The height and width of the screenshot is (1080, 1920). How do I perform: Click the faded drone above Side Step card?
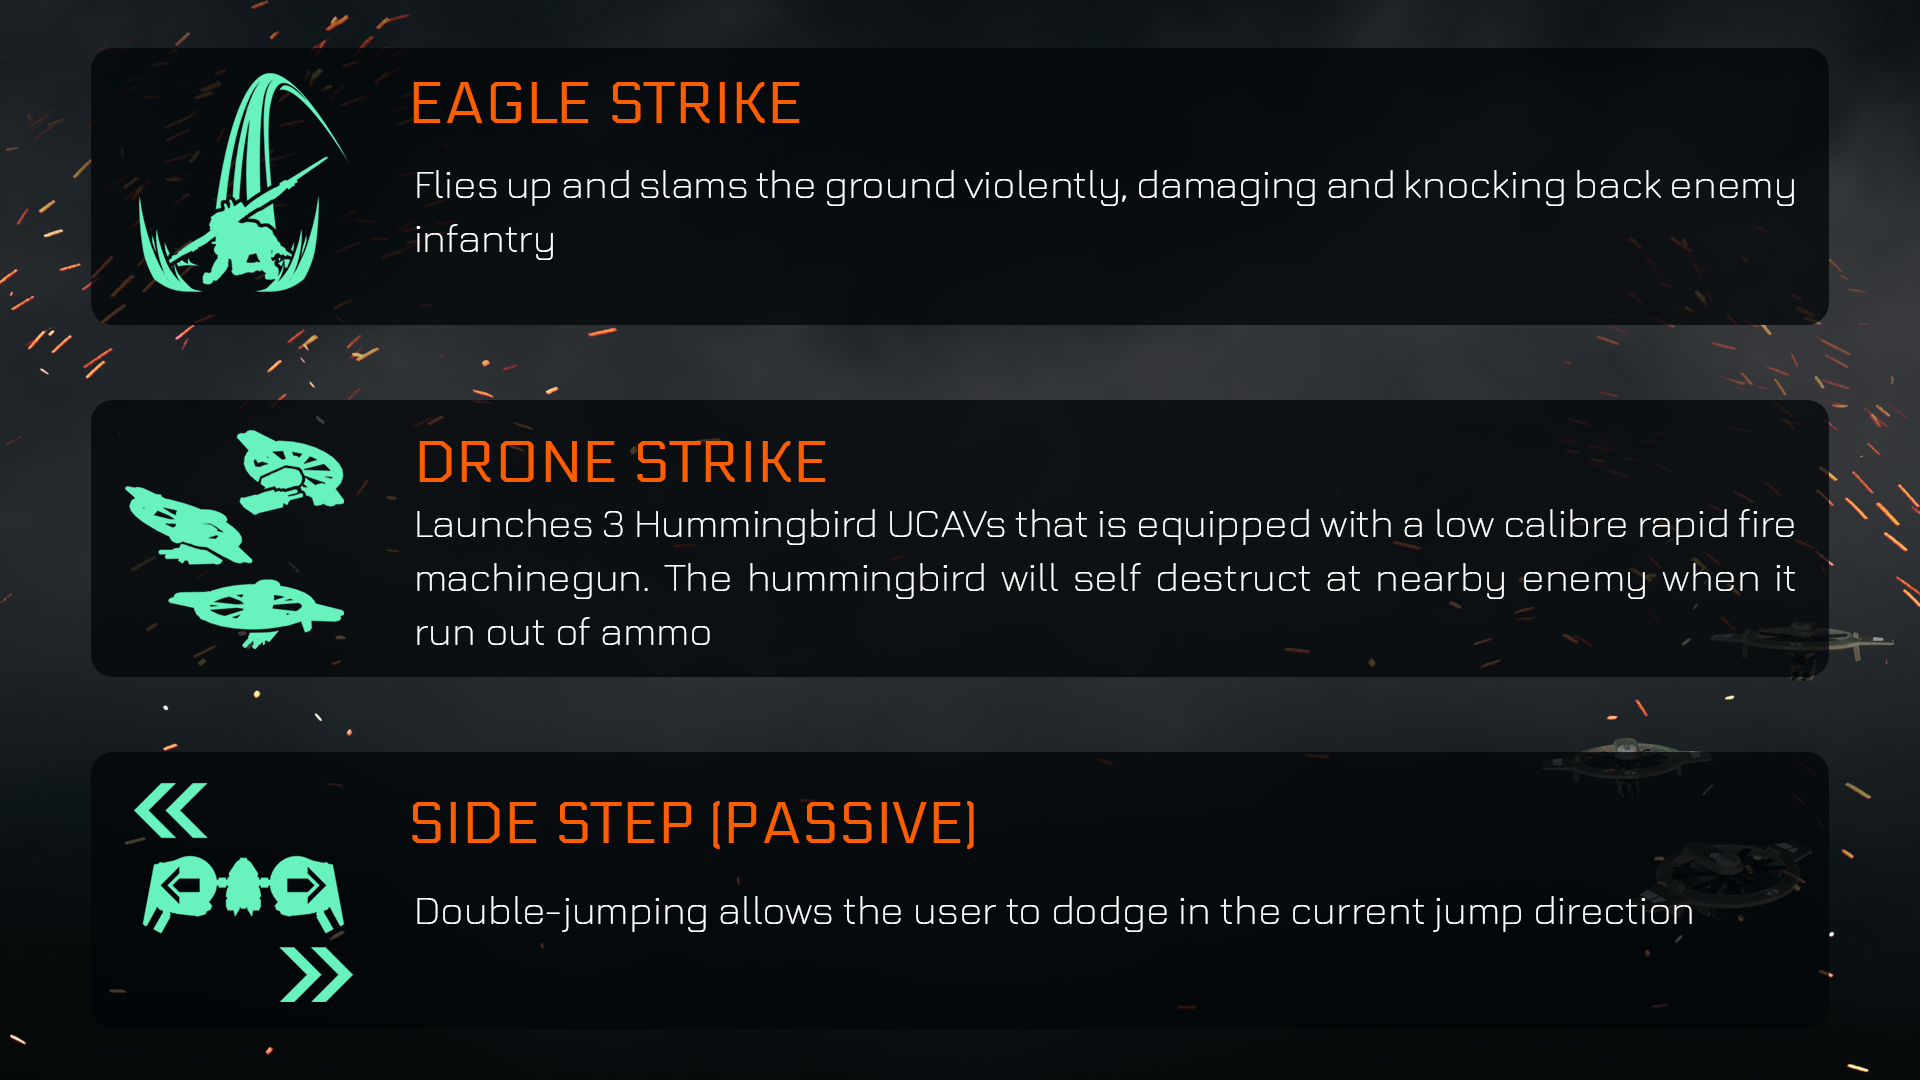1626,765
